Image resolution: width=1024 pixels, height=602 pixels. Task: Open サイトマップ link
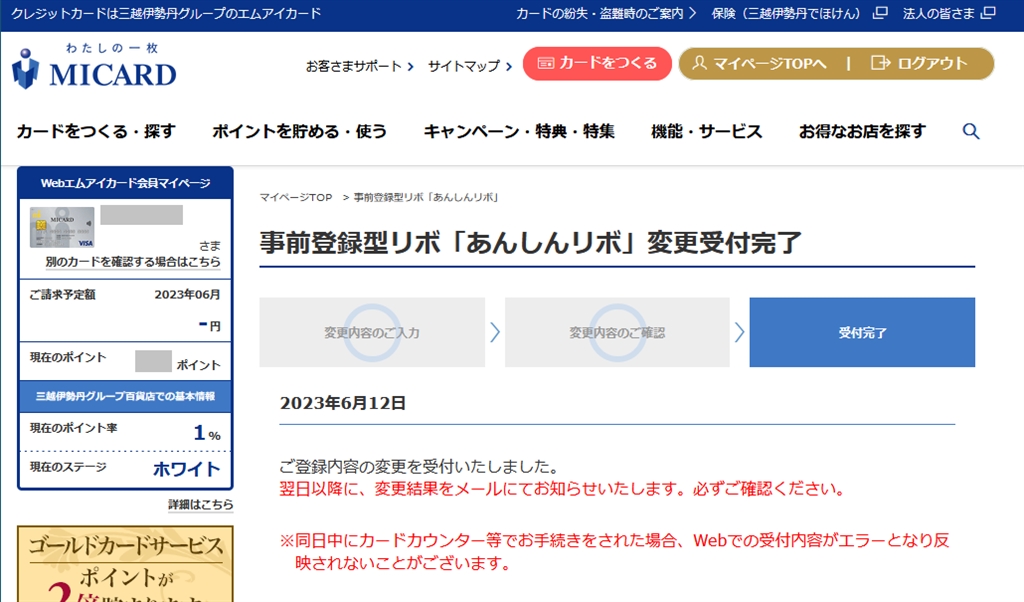pos(470,66)
